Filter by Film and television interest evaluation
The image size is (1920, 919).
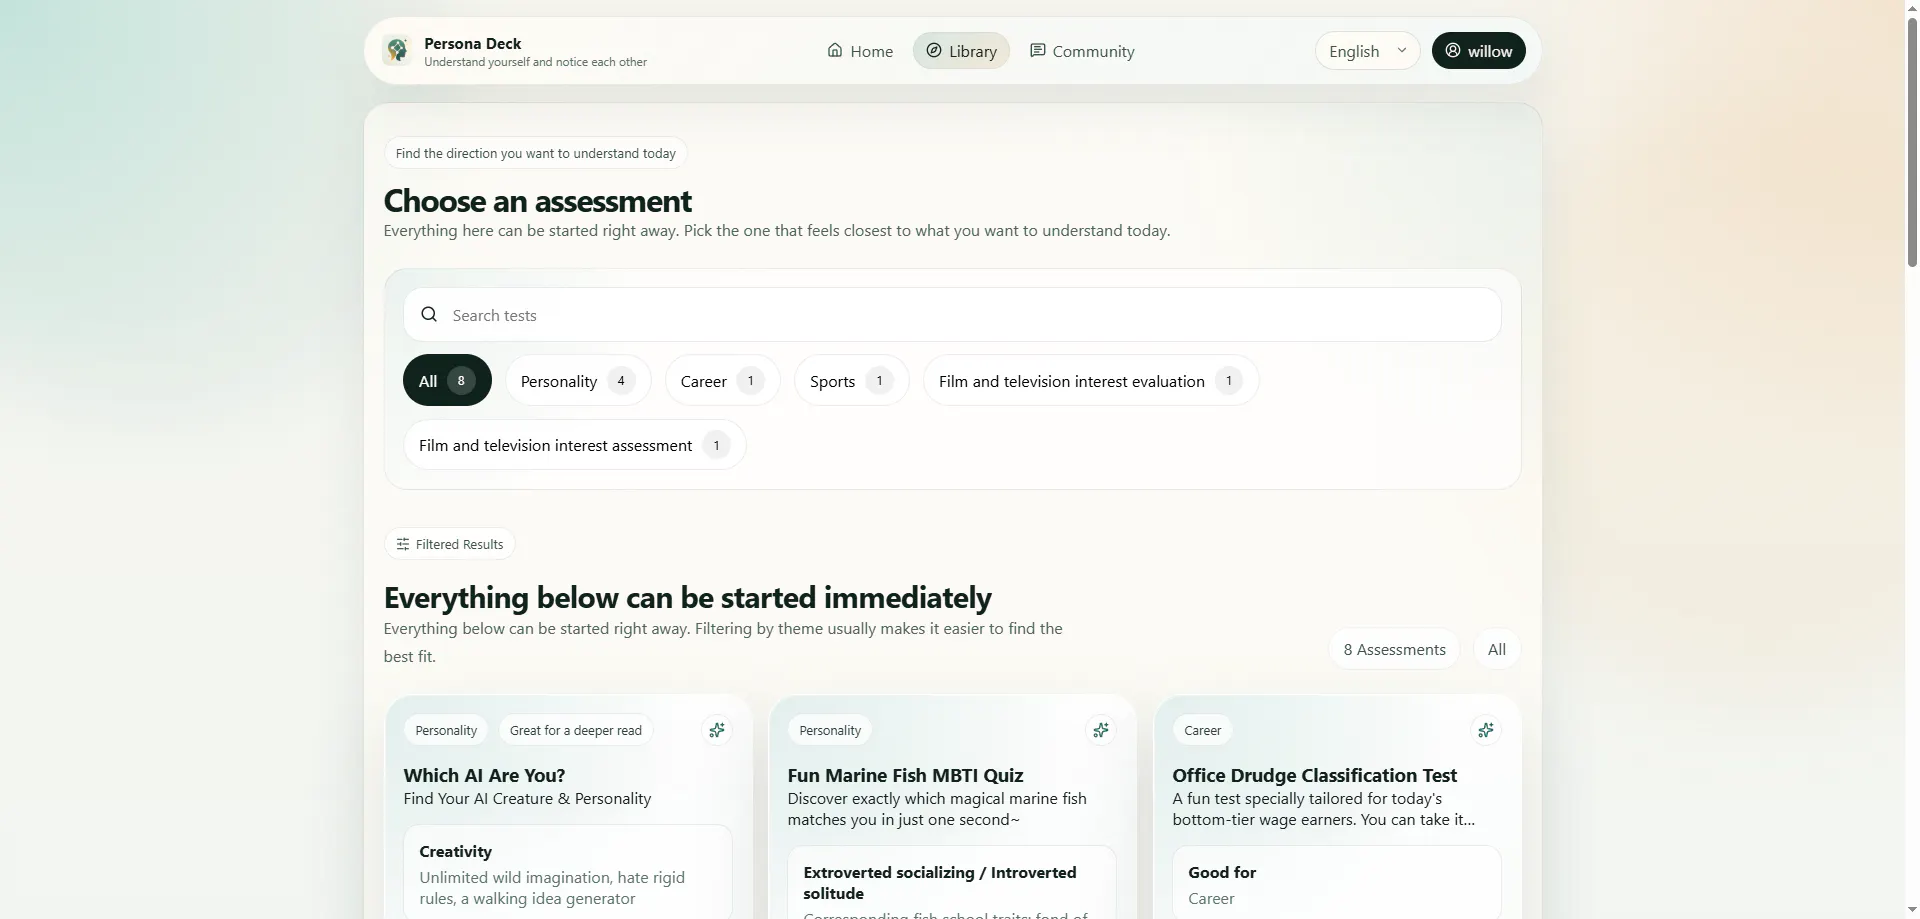(x=1091, y=380)
